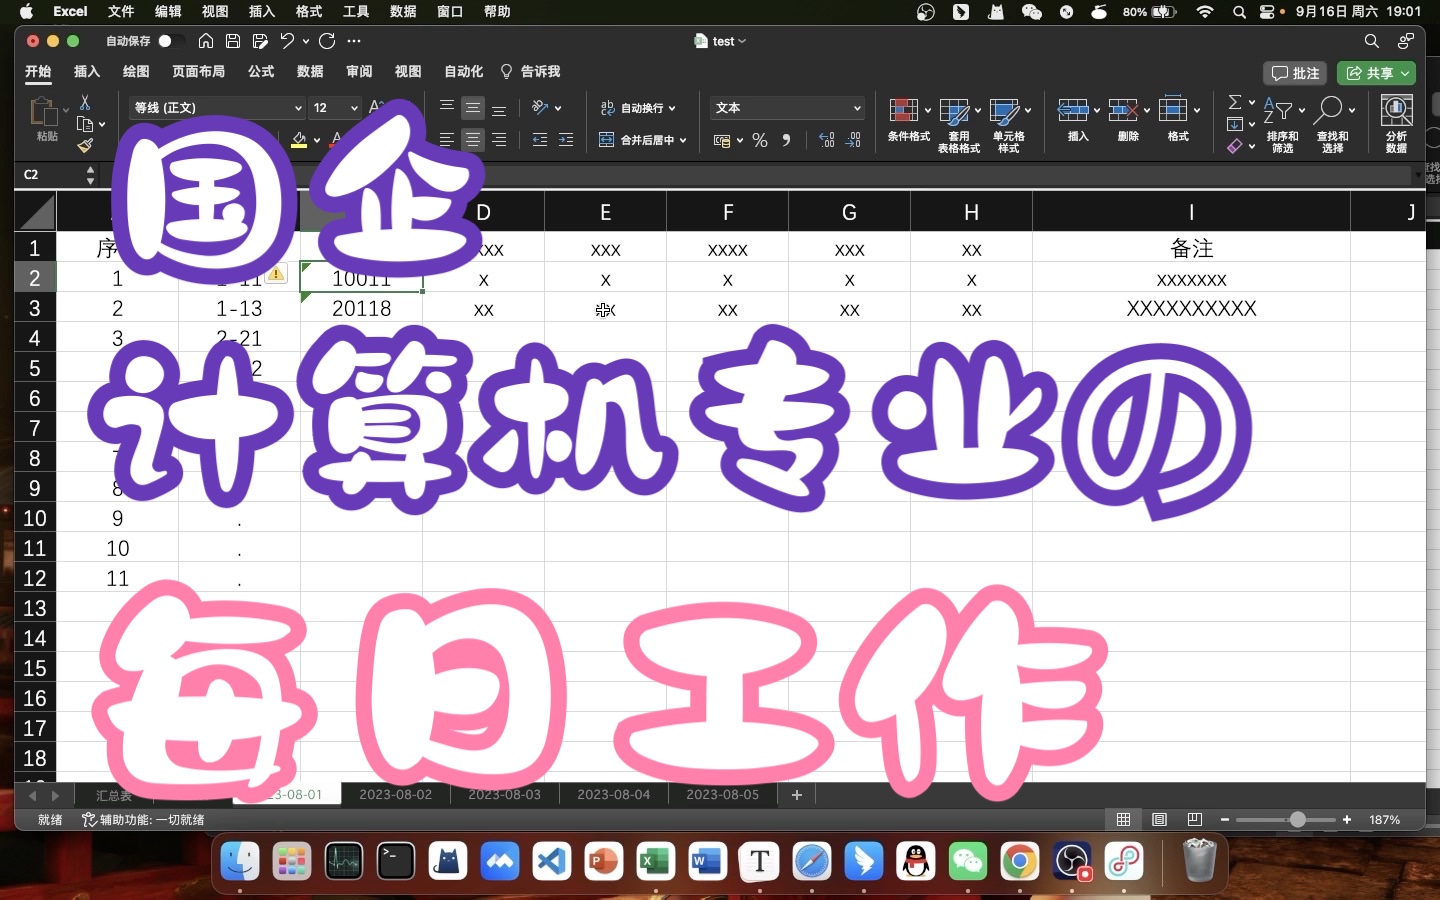
Task: Click the Format Painter brush icon
Action: click(x=85, y=146)
